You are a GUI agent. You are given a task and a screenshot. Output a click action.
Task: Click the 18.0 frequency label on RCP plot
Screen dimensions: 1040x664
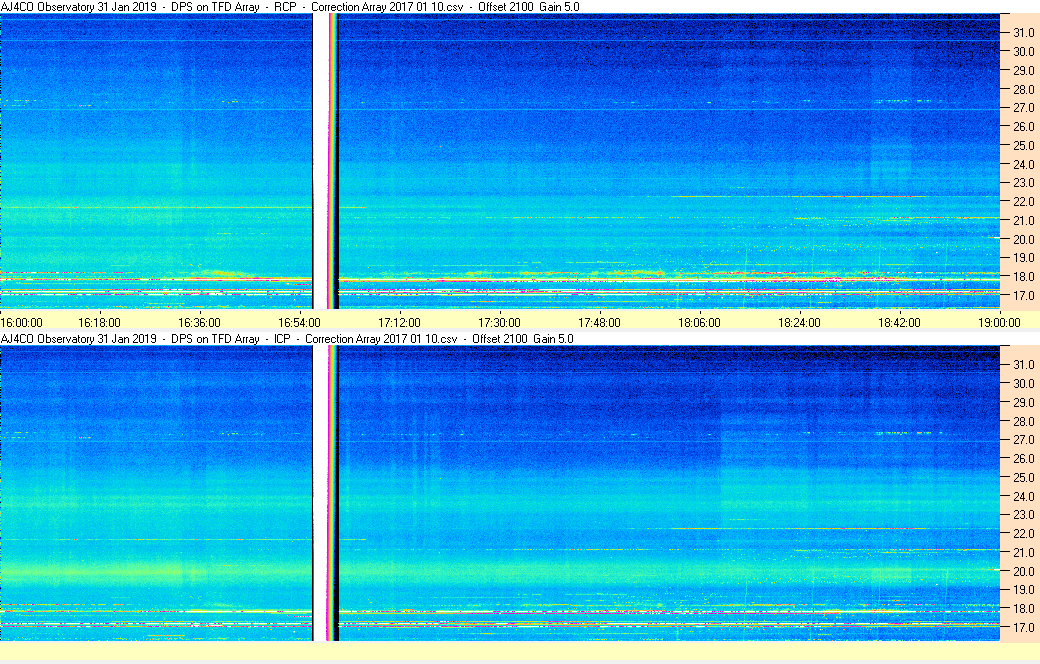tap(1023, 277)
